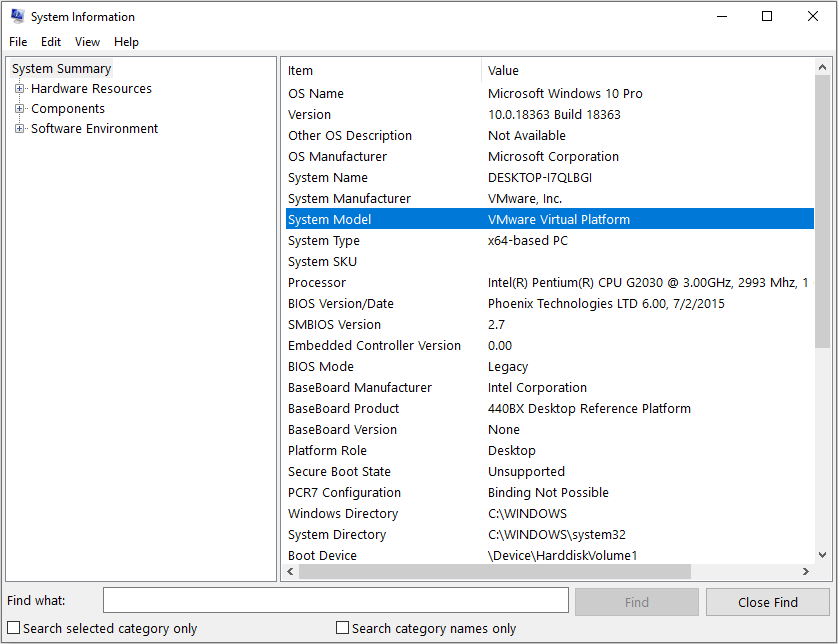Click the value Microsoft Windows 10 Pro
838x644 pixels.
565,94
